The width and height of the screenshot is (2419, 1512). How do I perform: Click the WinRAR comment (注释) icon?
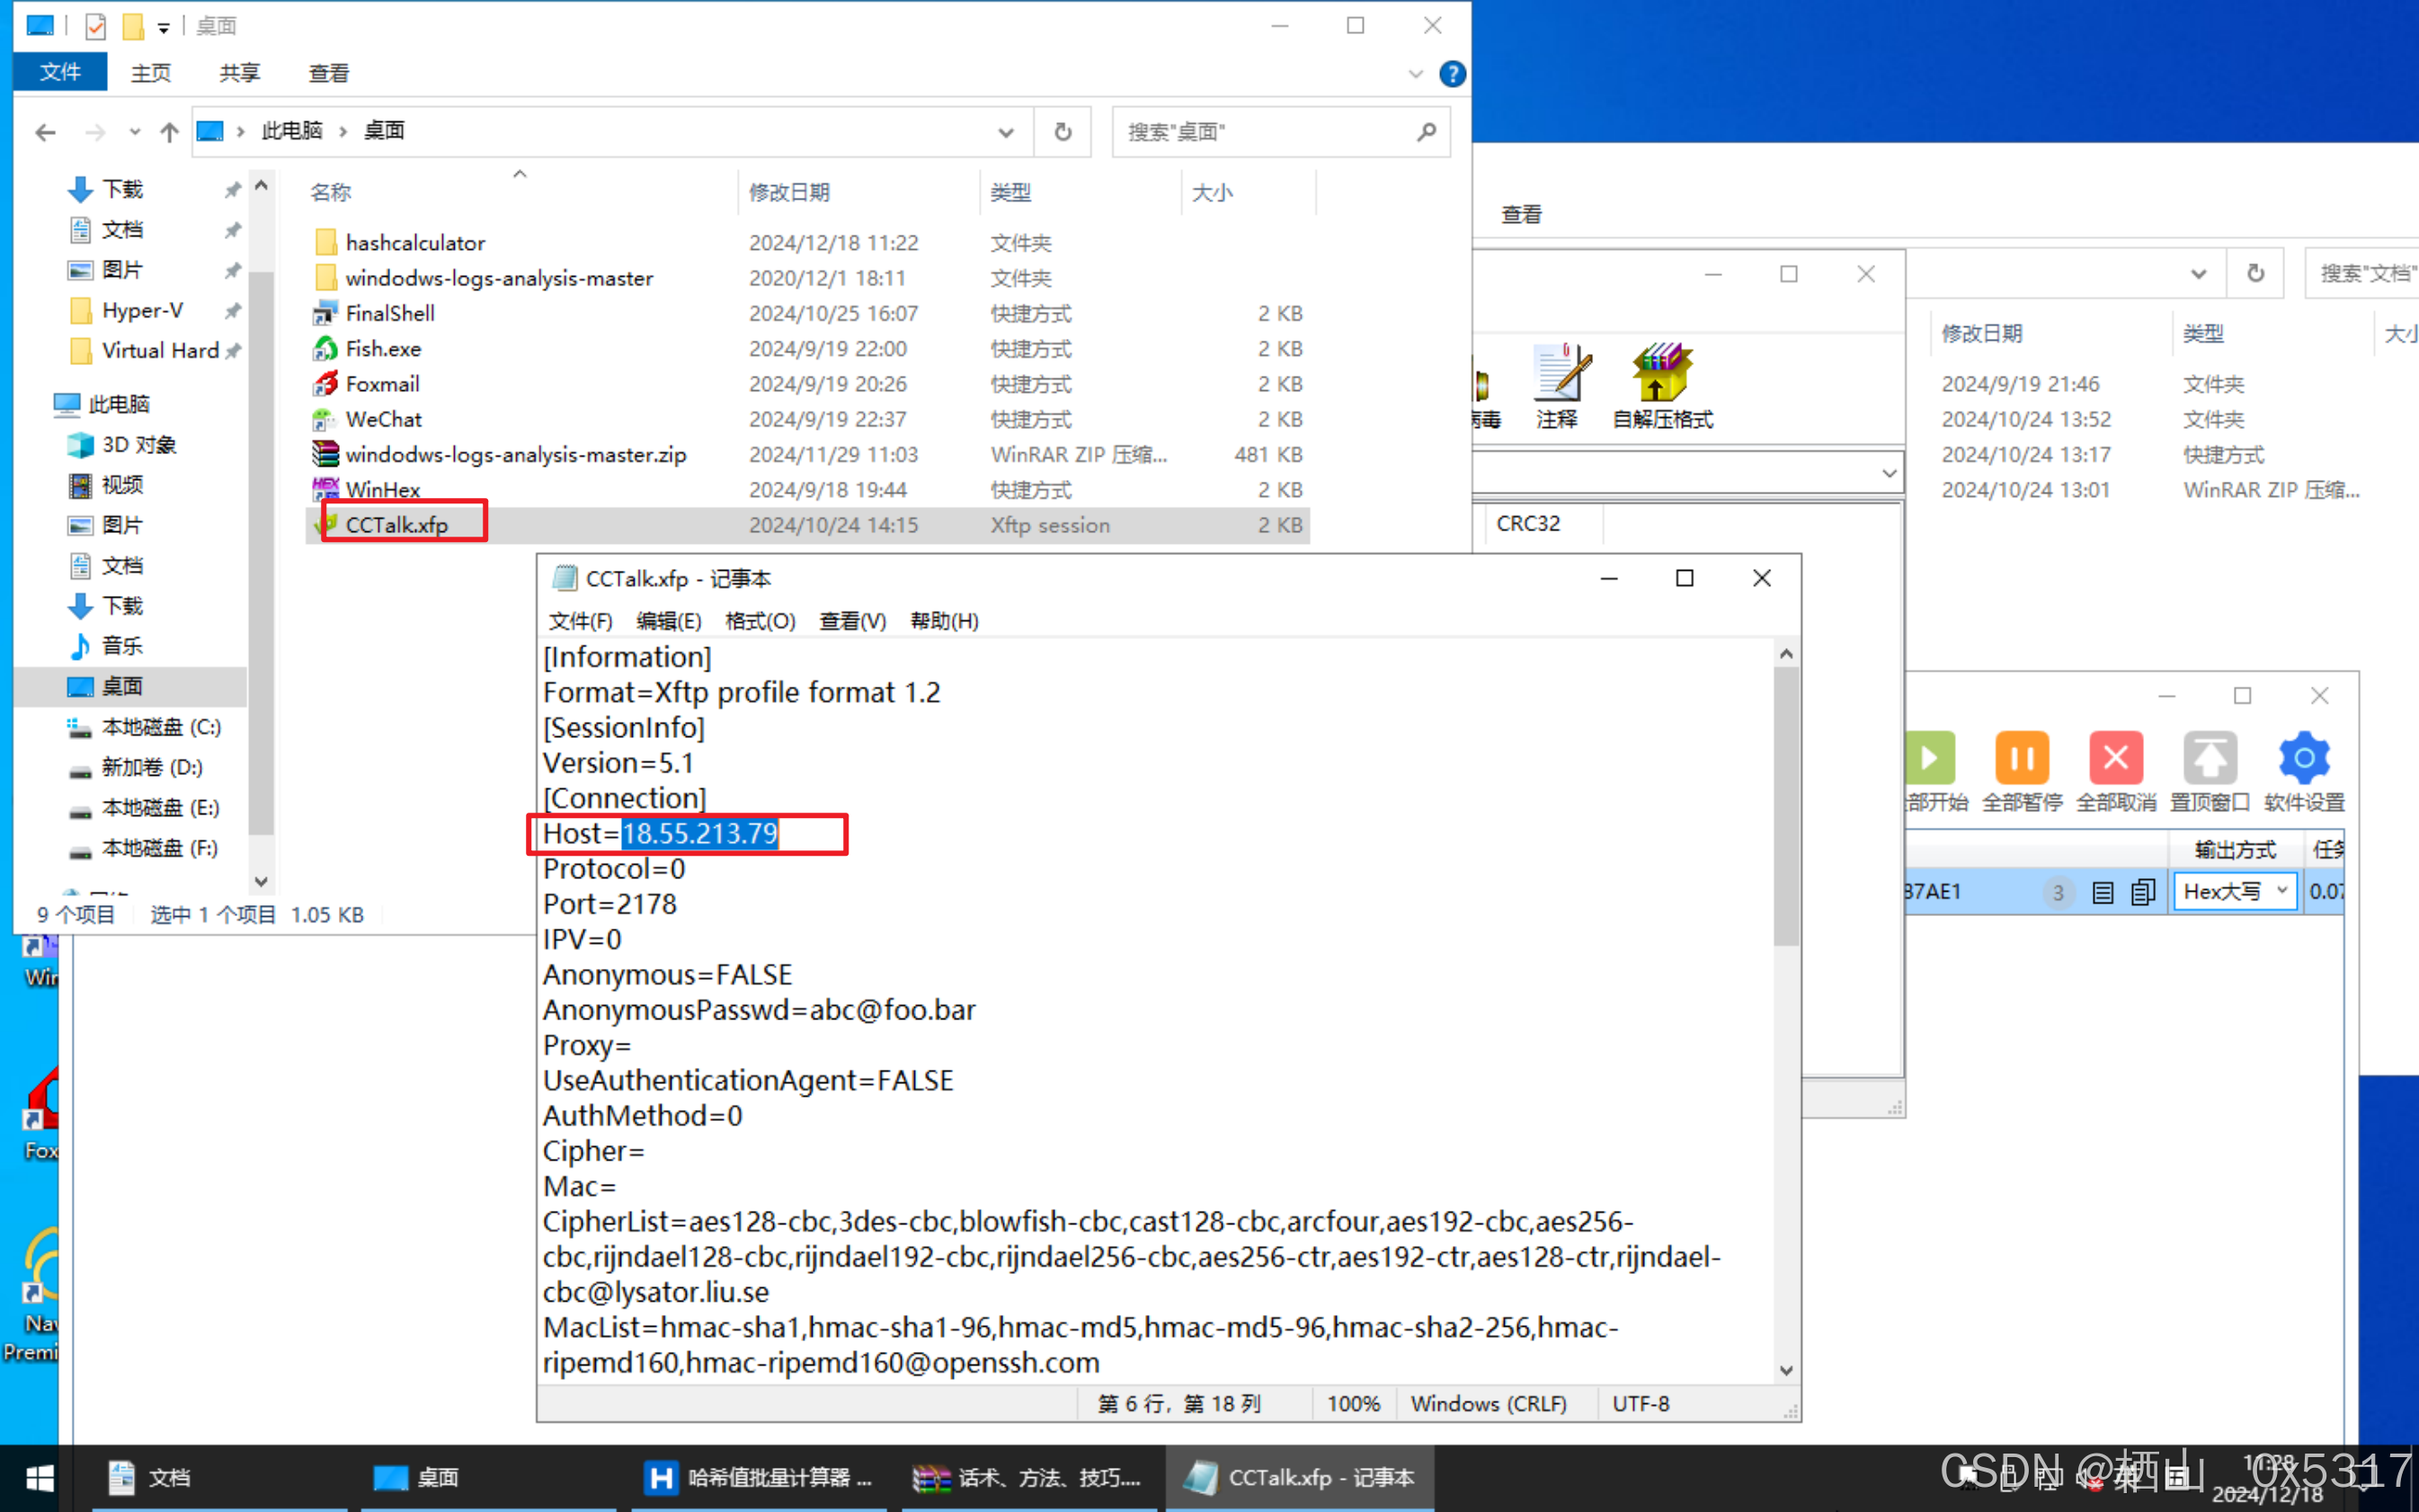tap(1558, 374)
